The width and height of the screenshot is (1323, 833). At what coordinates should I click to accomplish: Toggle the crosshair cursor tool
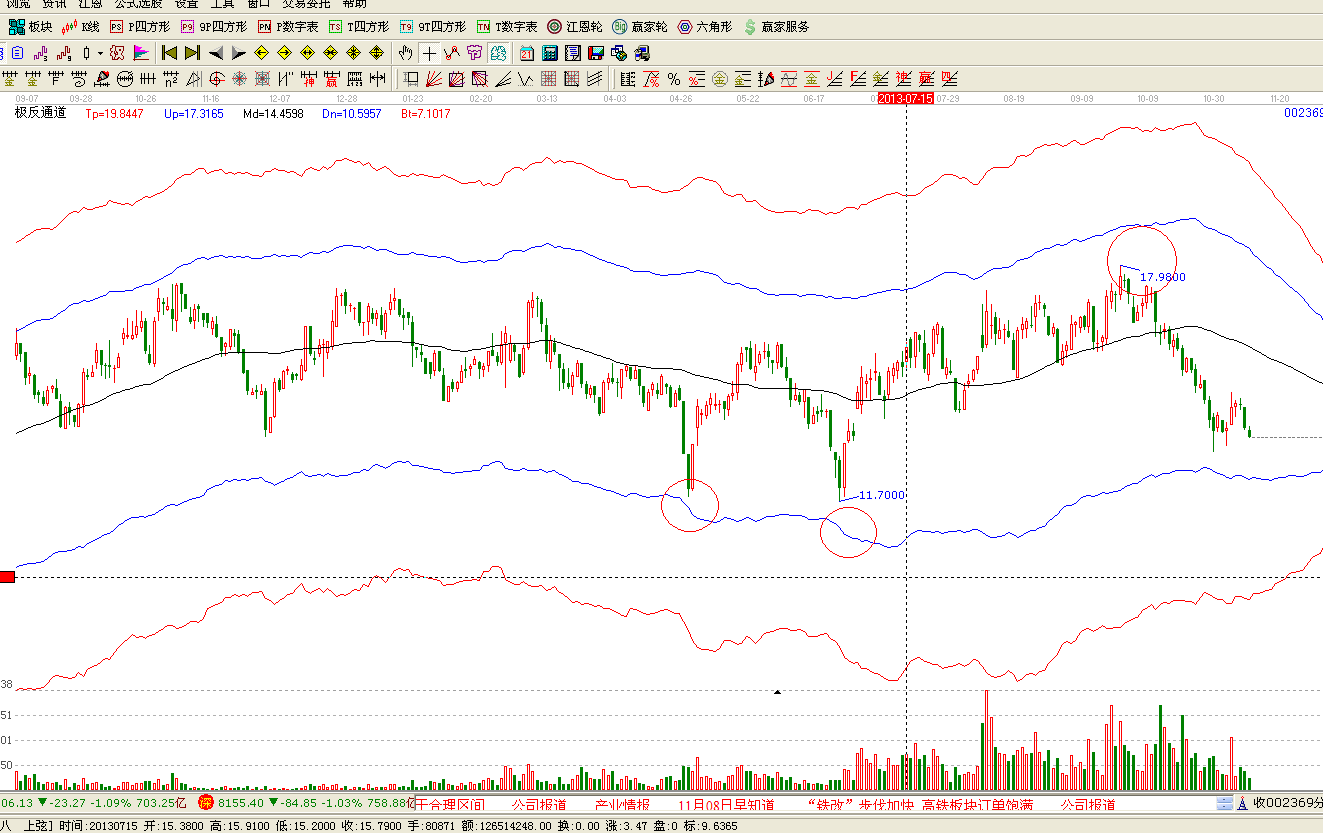click(x=429, y=53)
